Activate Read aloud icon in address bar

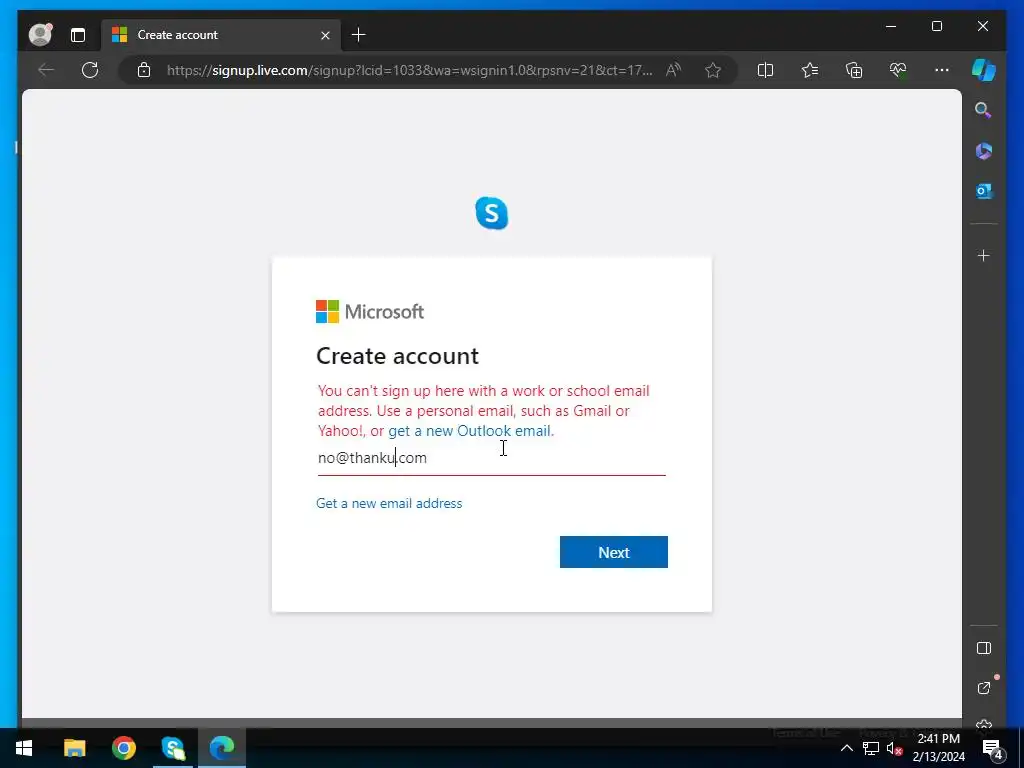(x=673, y=70)
